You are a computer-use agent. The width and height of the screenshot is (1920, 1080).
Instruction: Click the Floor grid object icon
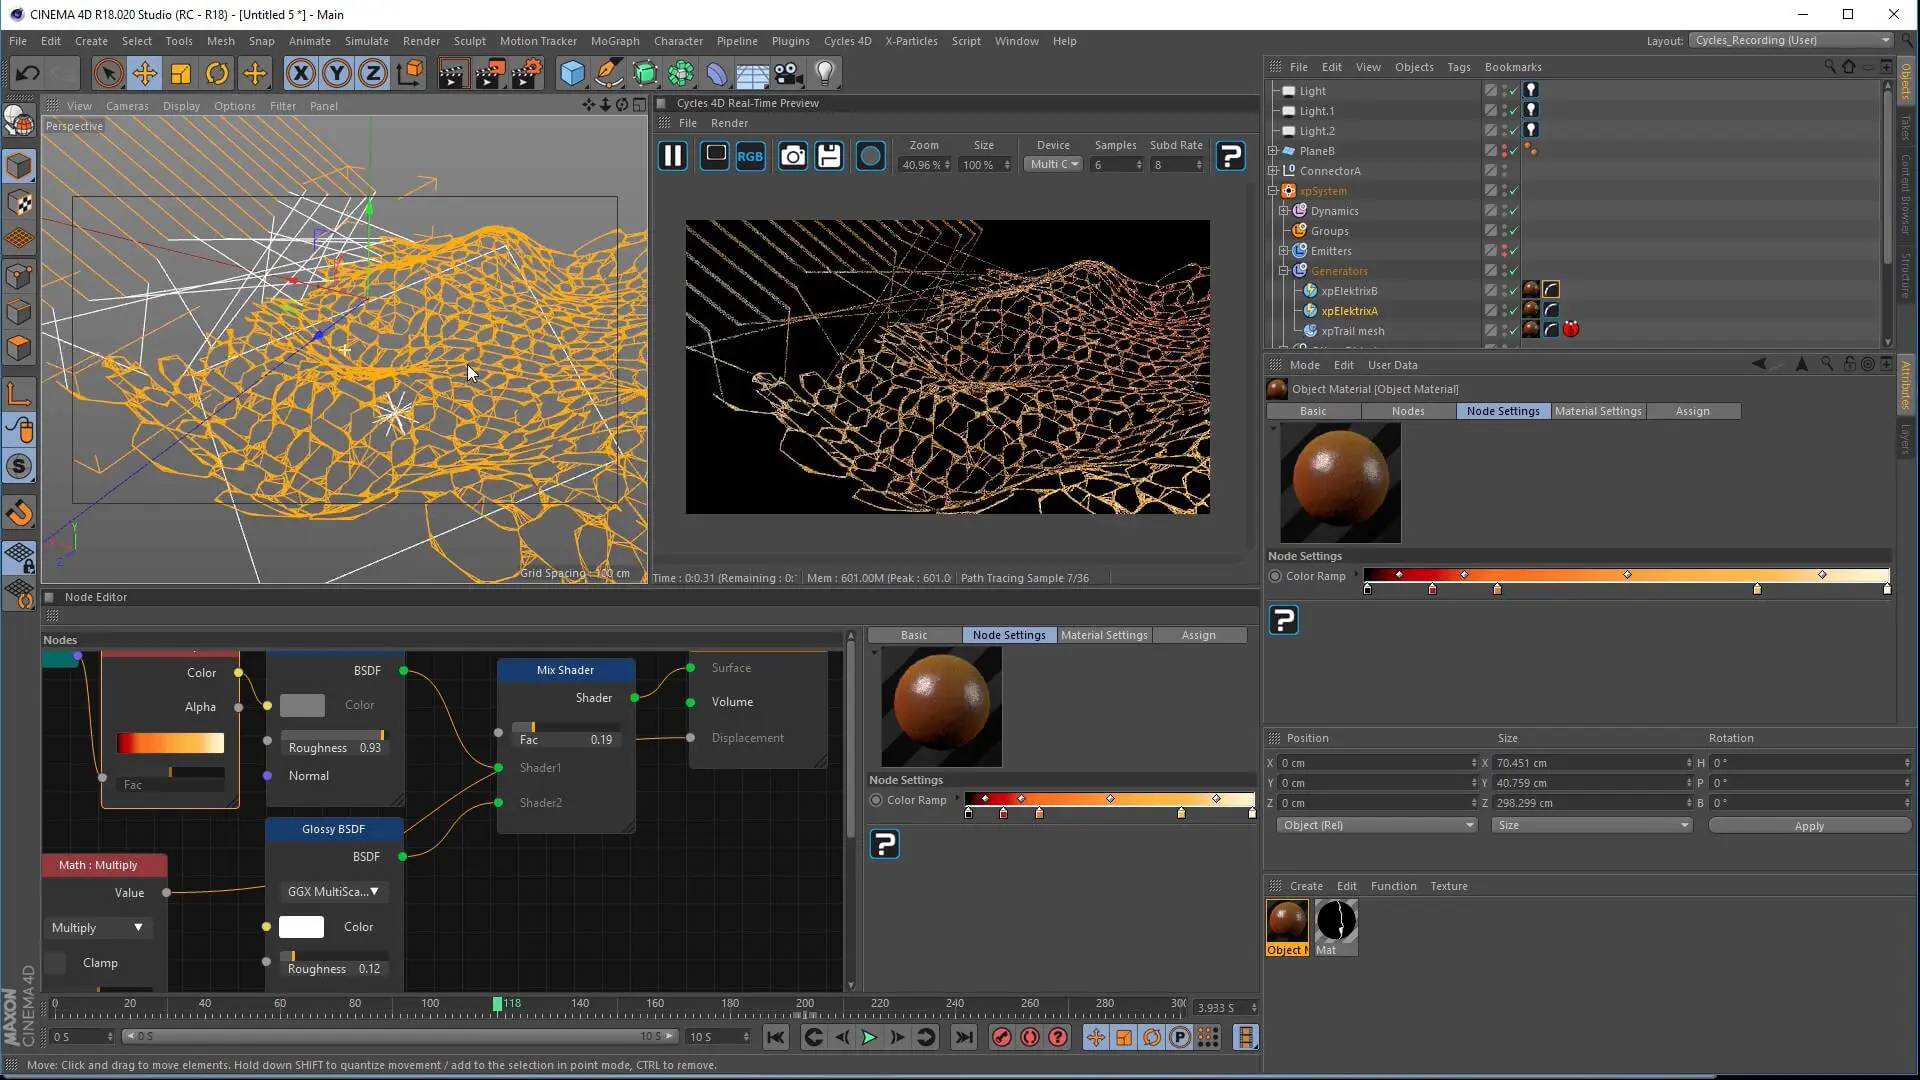tap(752, 74)
